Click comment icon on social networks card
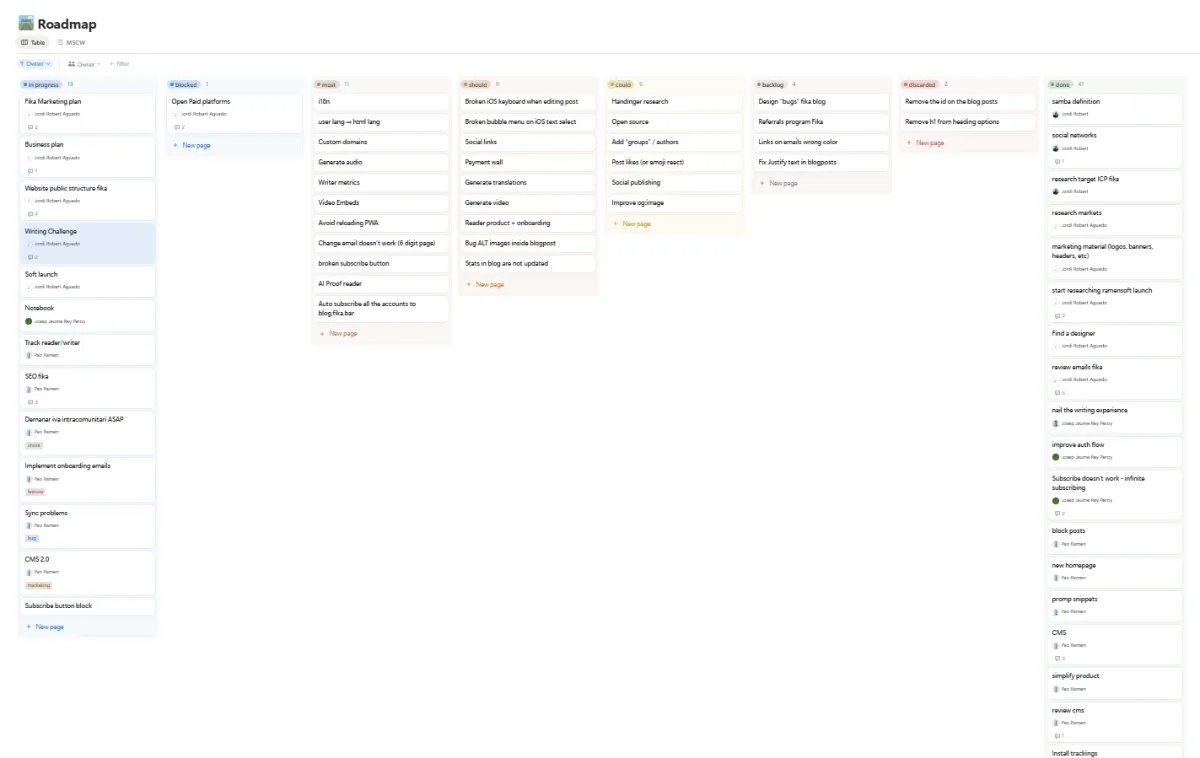1200x758 pixels. (x=1056, y=161)
